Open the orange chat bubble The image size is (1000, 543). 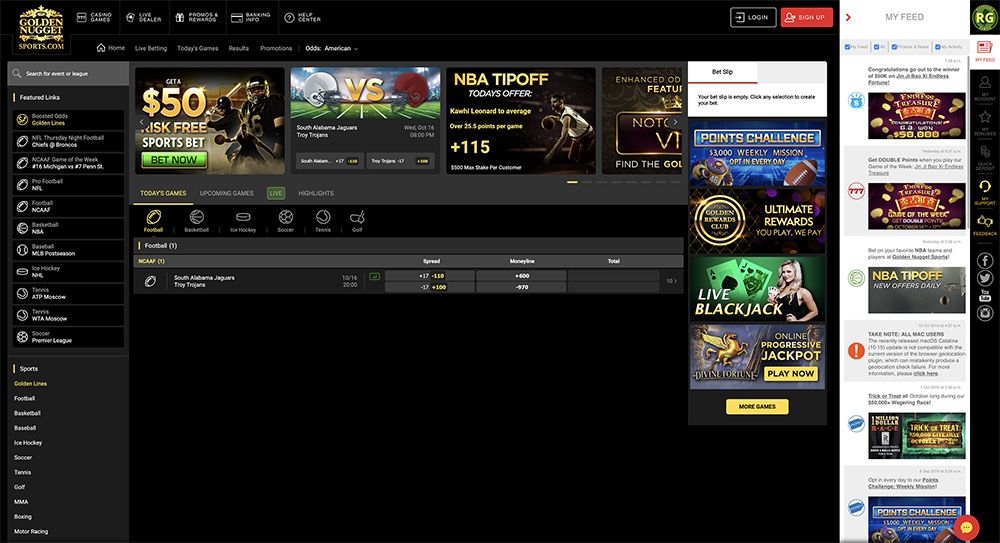point(966,528)
